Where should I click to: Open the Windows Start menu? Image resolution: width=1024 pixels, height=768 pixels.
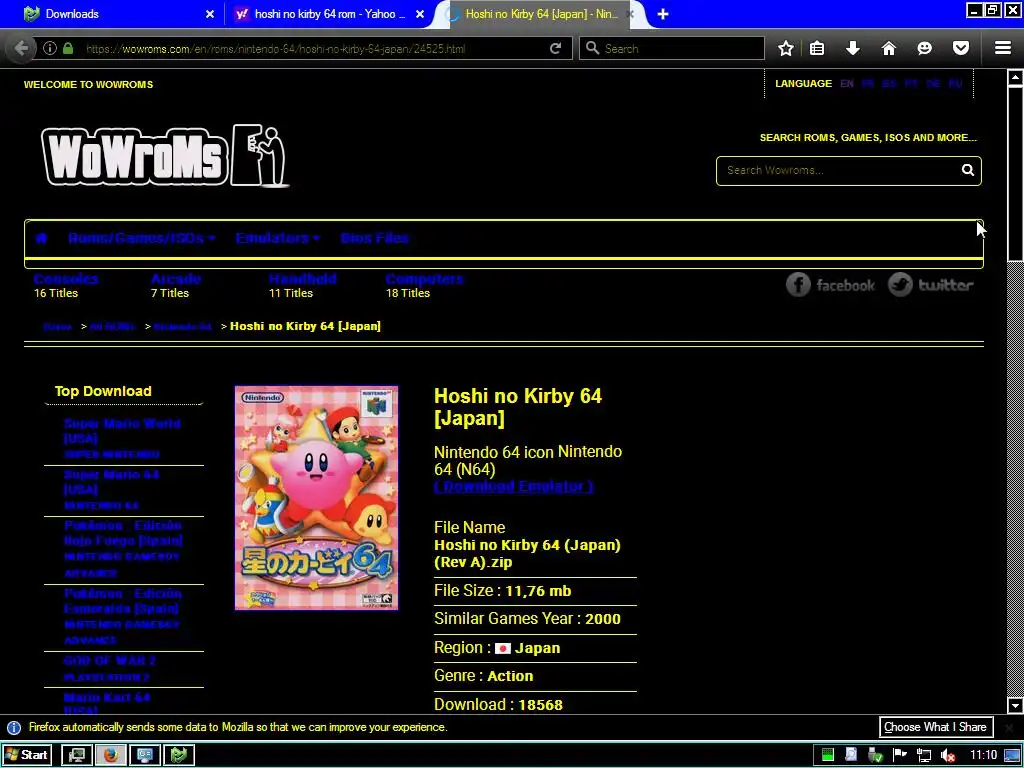[27, 755]
